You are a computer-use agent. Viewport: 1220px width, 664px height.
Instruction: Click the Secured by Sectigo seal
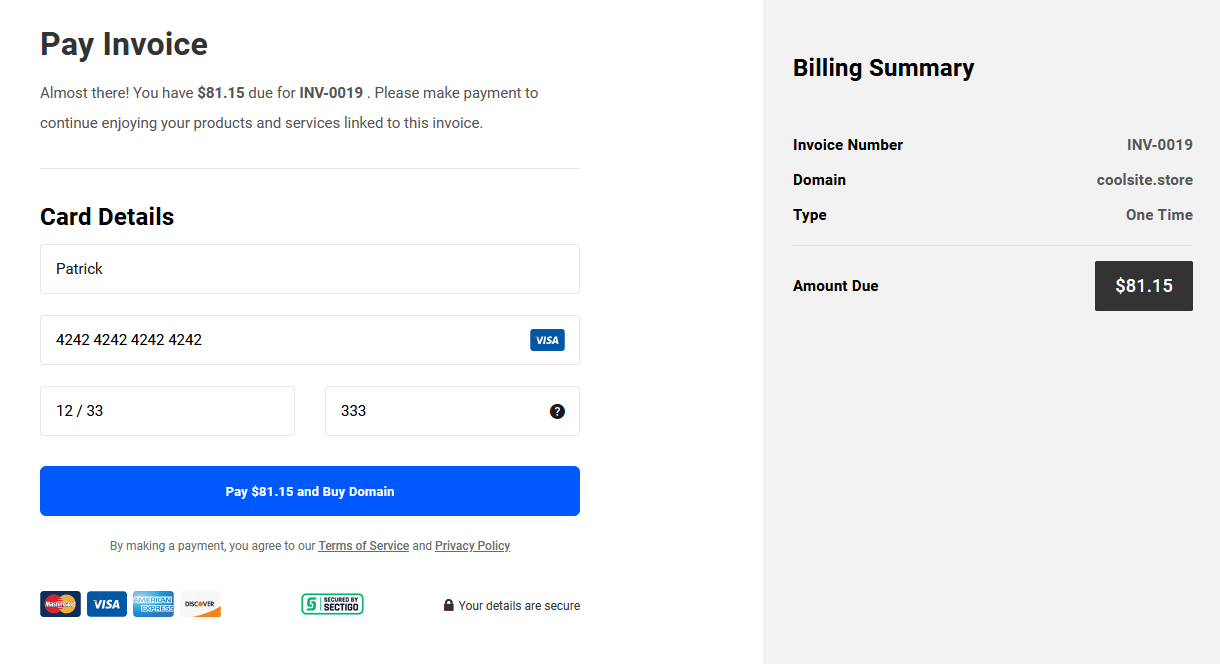coord(332,604)
